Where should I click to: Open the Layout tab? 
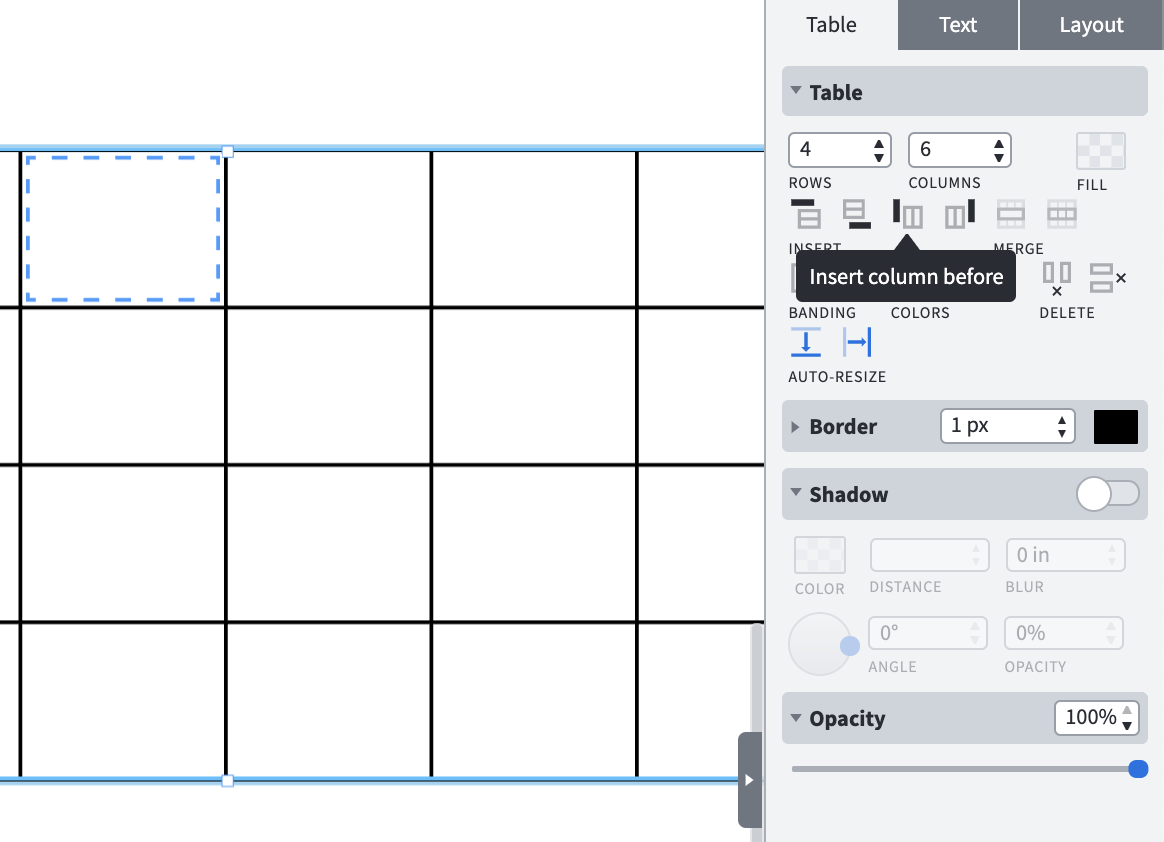point(1091,24)
